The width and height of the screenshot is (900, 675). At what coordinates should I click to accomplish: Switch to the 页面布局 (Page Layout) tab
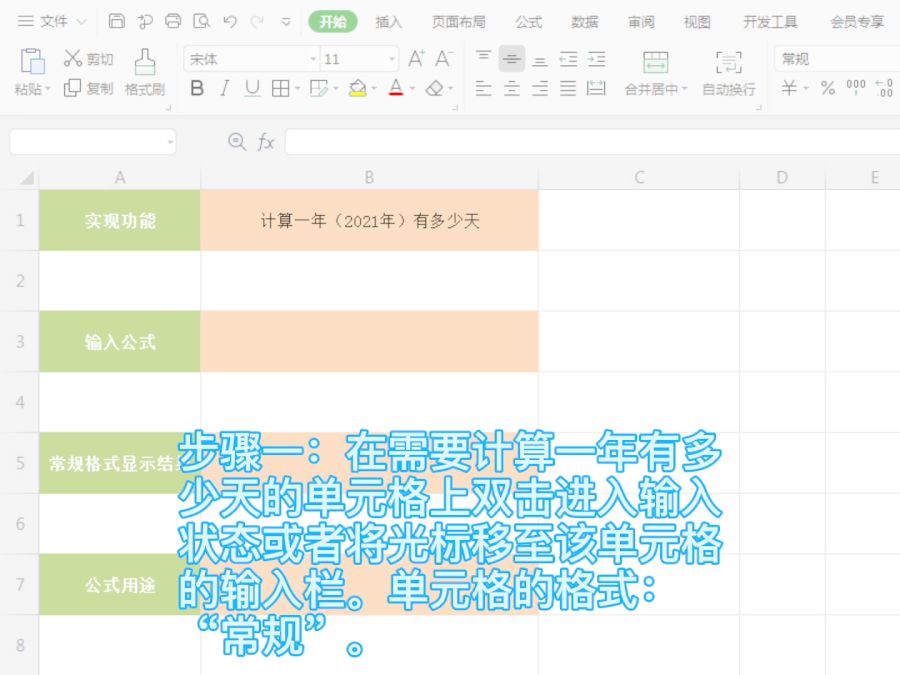click(459, 22)
